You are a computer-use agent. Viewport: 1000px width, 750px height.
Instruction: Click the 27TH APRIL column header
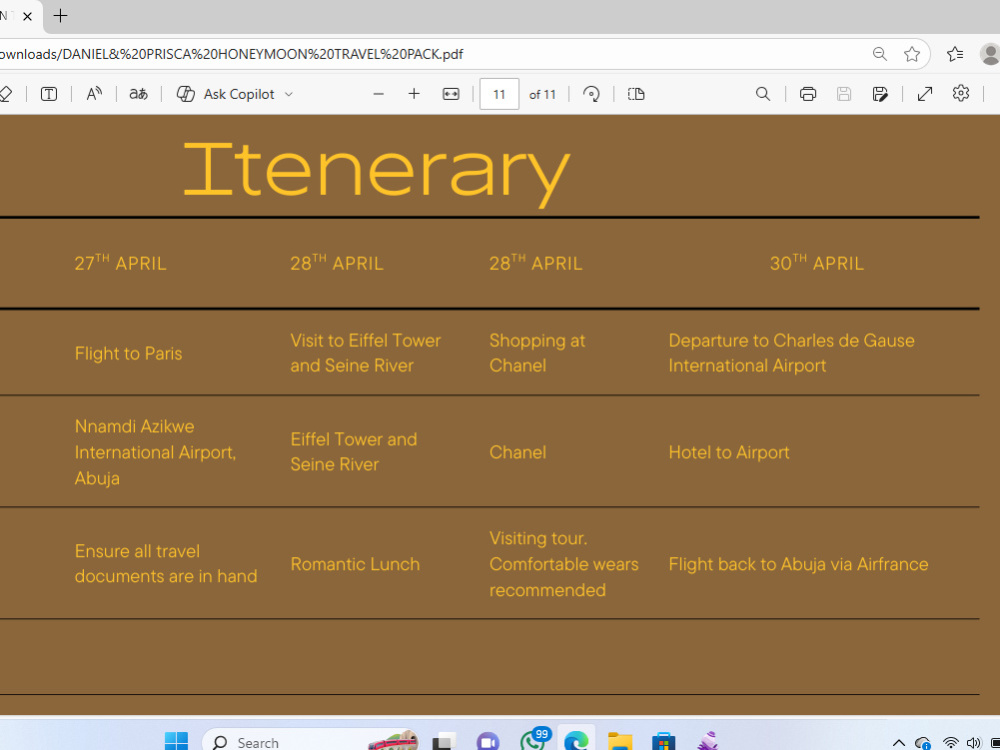click(x=121, y=263)
